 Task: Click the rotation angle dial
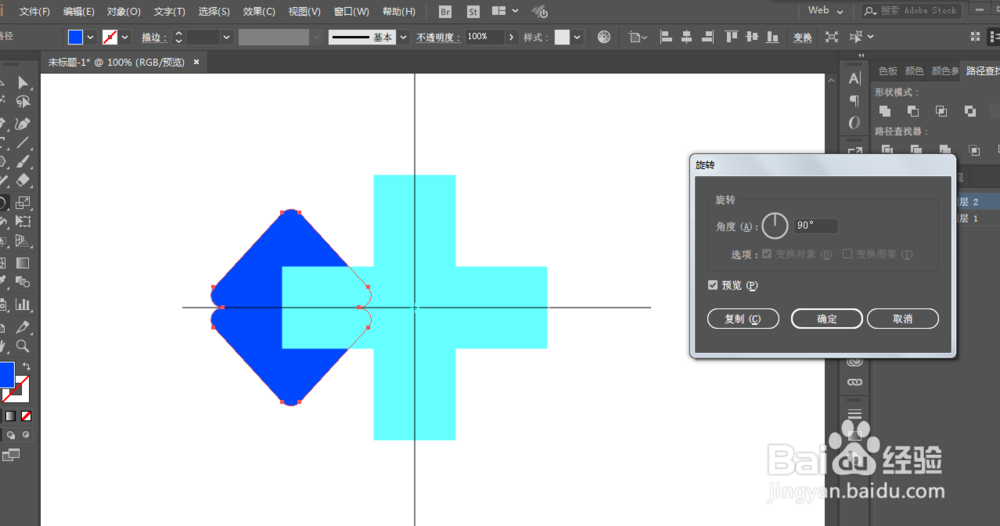[x=775, y=226]
